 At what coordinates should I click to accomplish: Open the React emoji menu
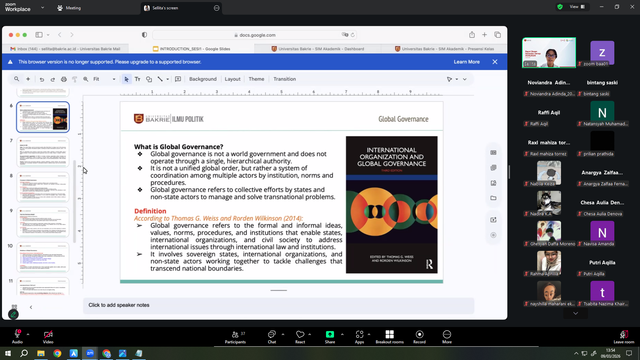300,337
